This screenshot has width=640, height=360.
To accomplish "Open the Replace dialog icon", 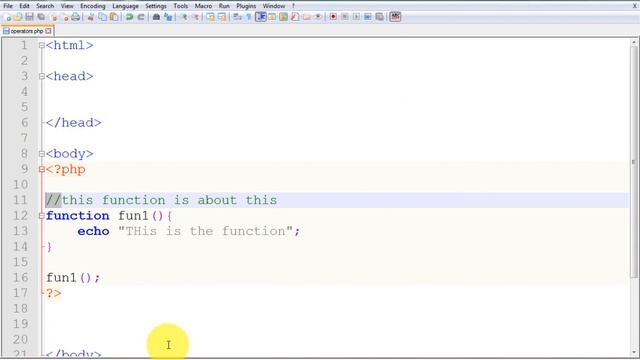I will (x=168, y=17).
